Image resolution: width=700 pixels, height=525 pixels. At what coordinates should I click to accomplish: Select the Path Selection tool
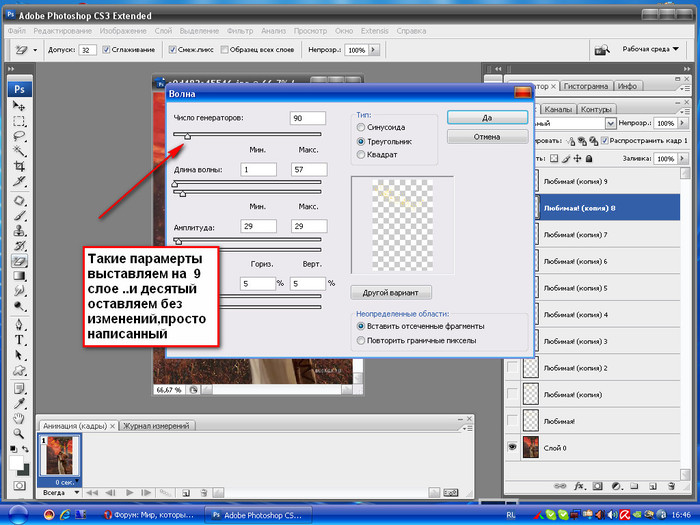coord(19,355)
